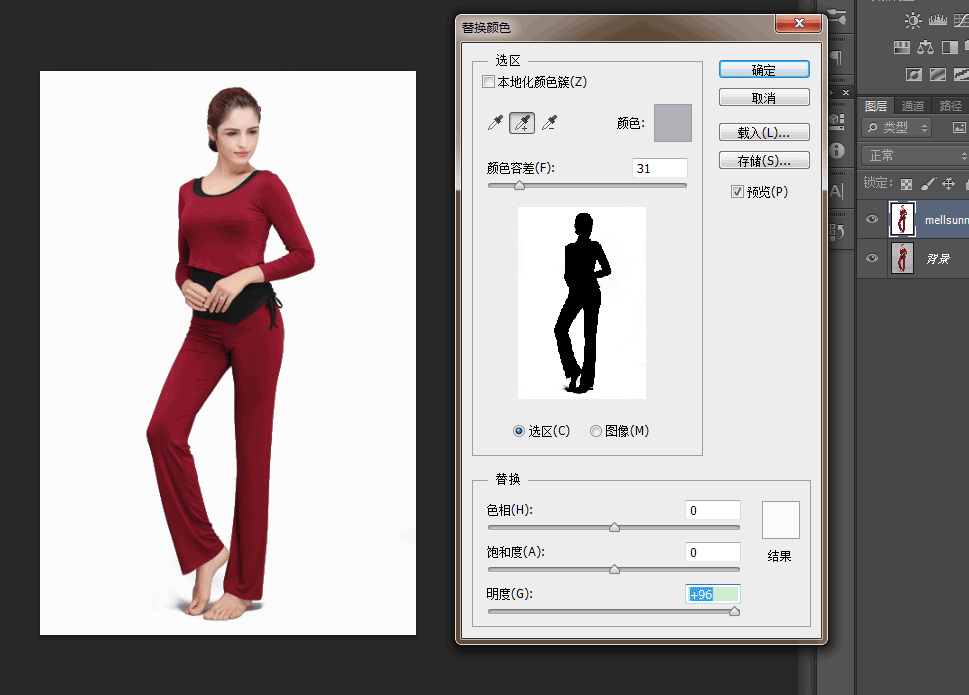Add a Threshold adjustment layer

click(962, 75)
